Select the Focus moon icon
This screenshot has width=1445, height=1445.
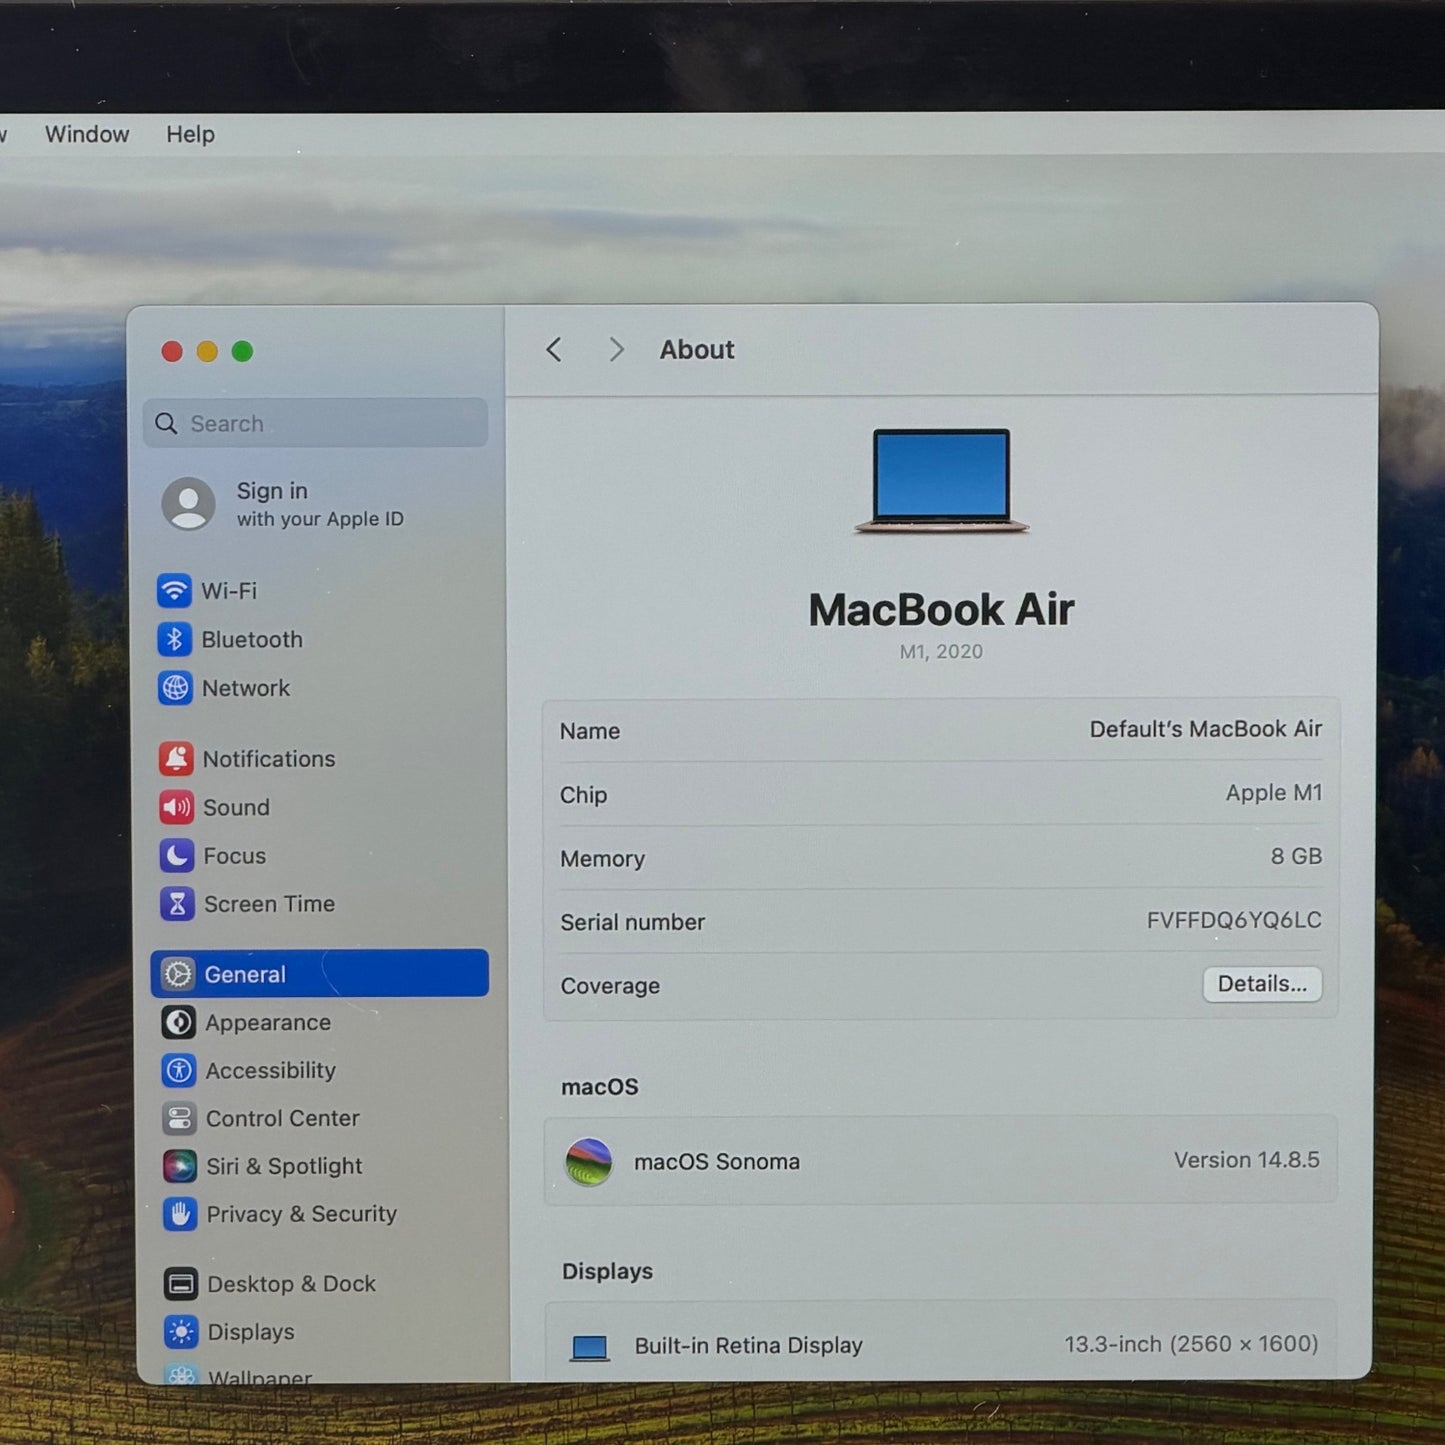point(177,855)
